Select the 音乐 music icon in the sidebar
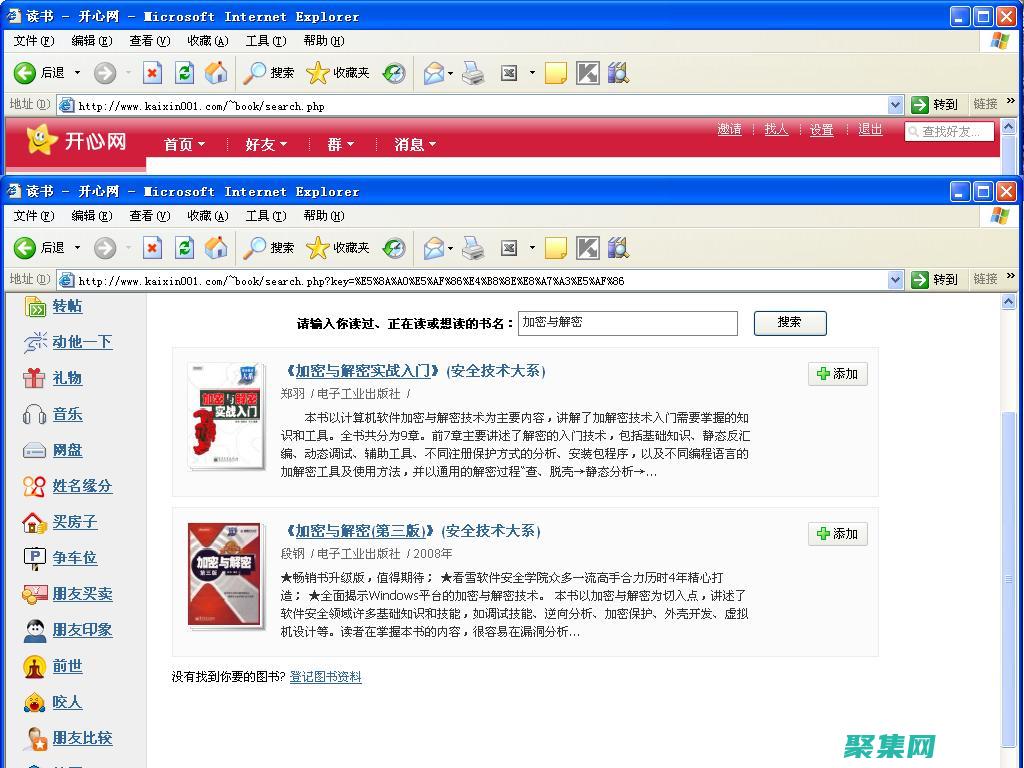The height and width of the screenshot is (768, 1024). coord(34,414)
